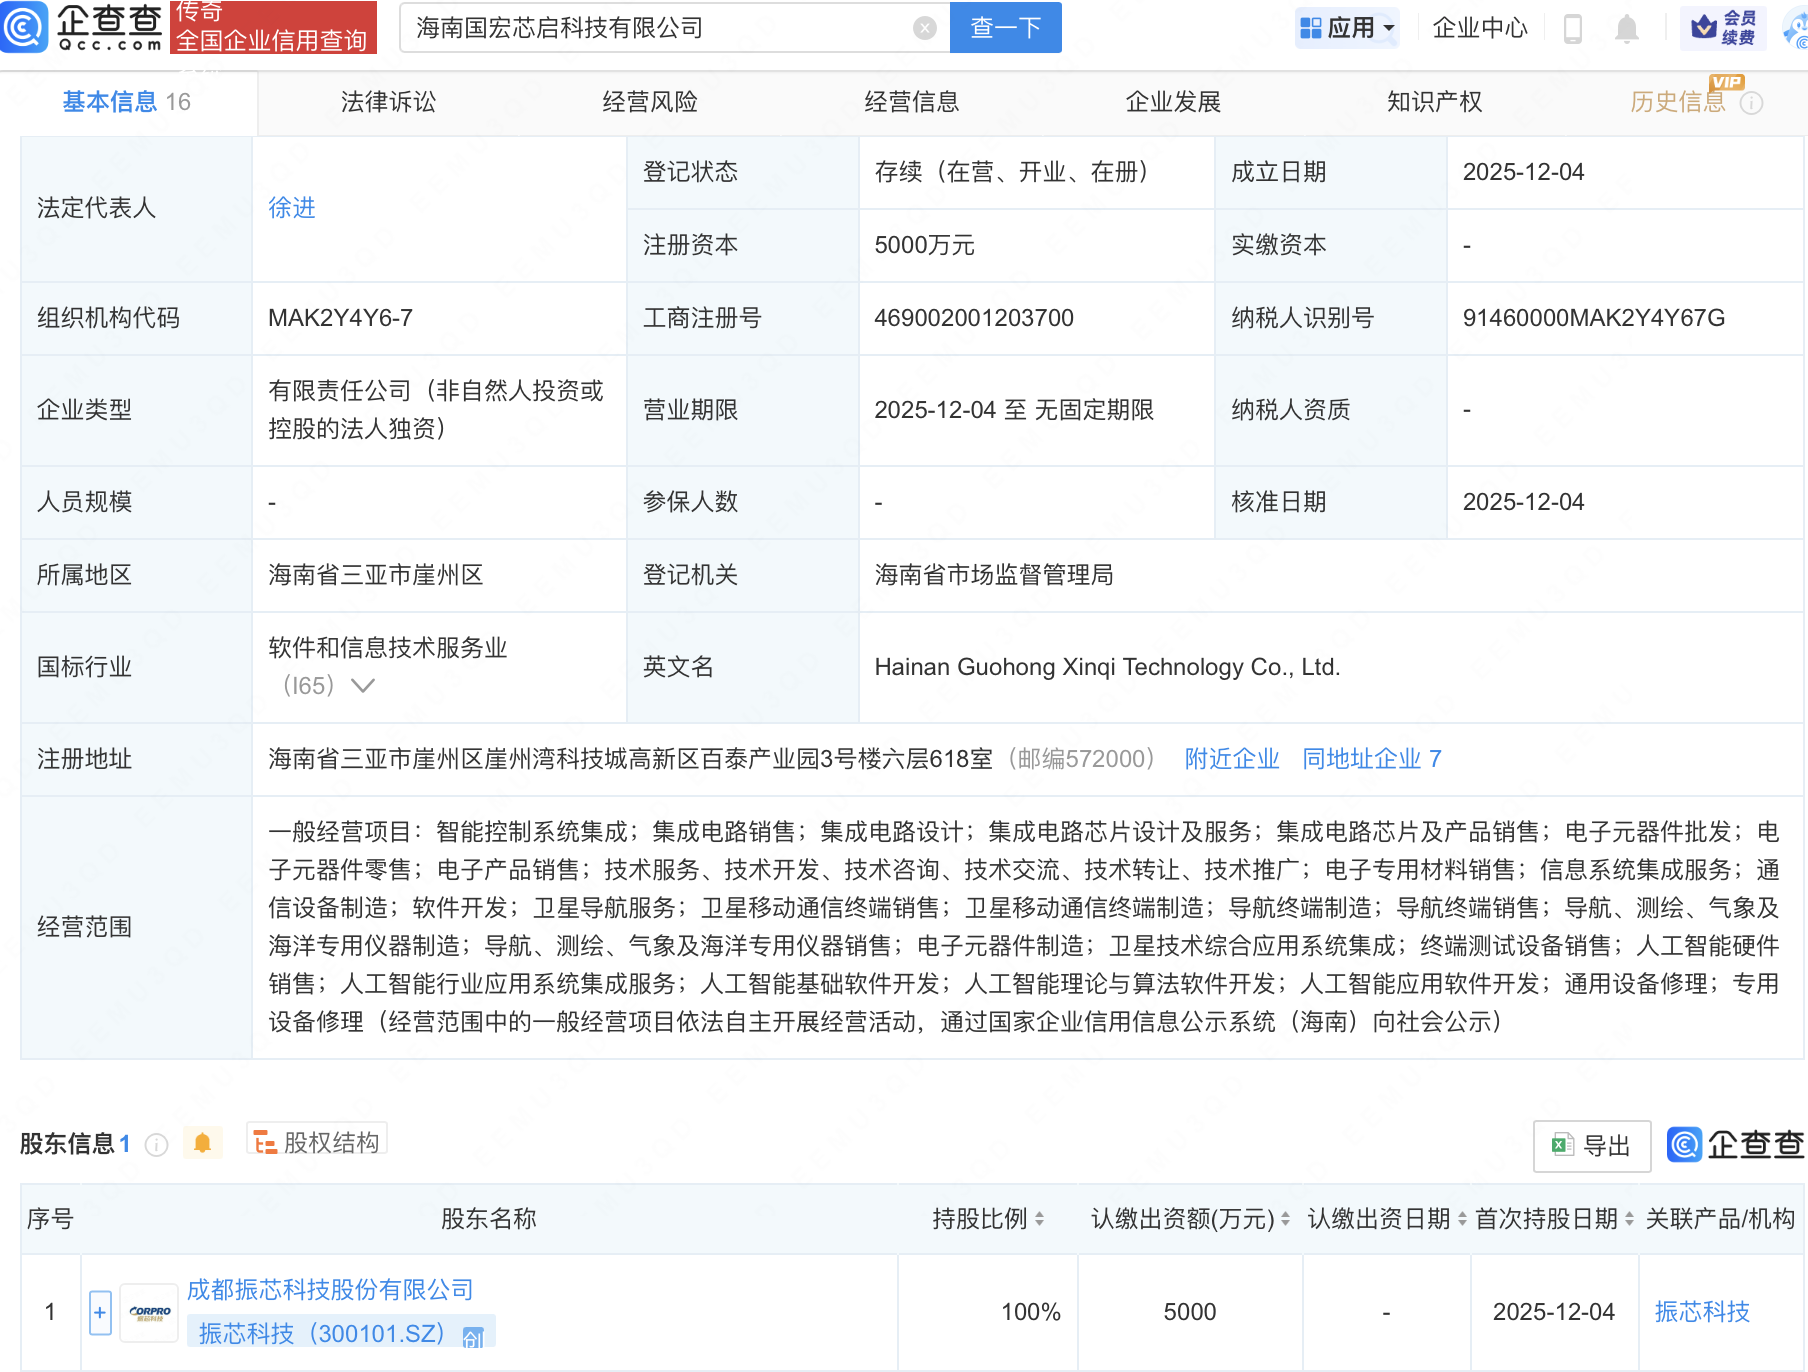This screenshot has height=1372, width=1808.
Task: Expand the 应用 dropdown menu
Action: point(1347,28)
